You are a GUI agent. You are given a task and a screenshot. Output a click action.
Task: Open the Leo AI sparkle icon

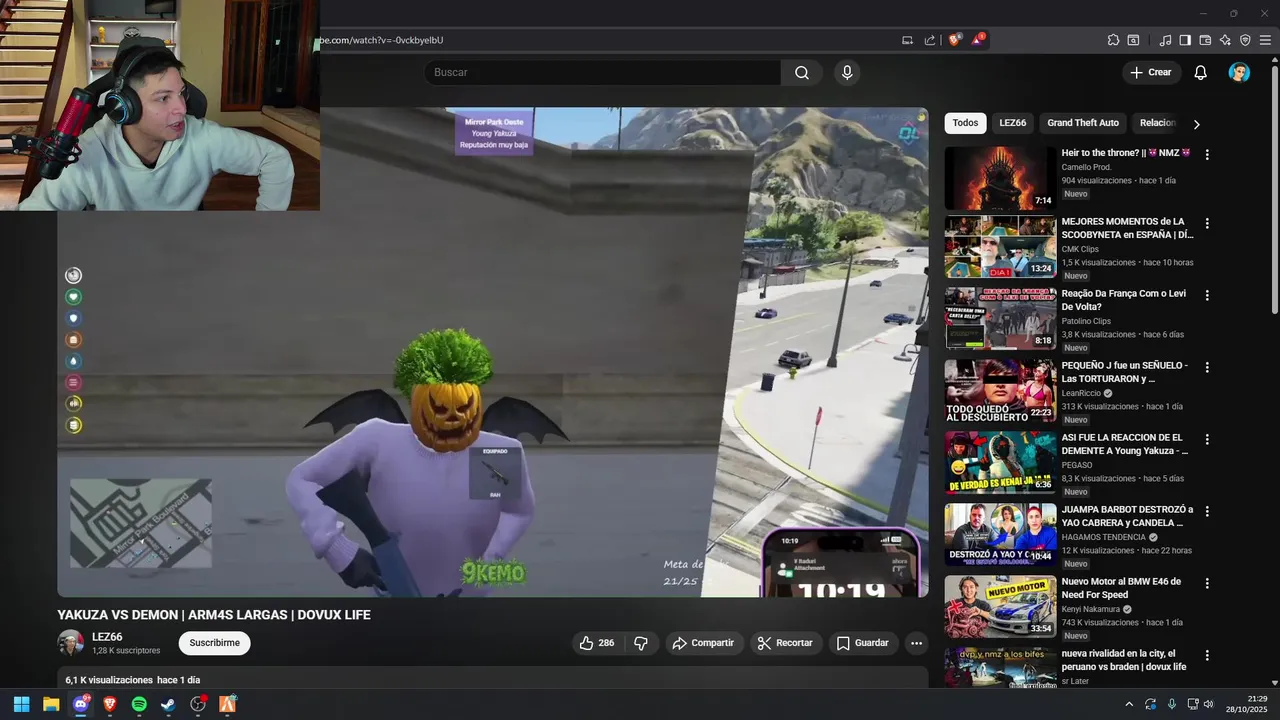point(1225,40)
